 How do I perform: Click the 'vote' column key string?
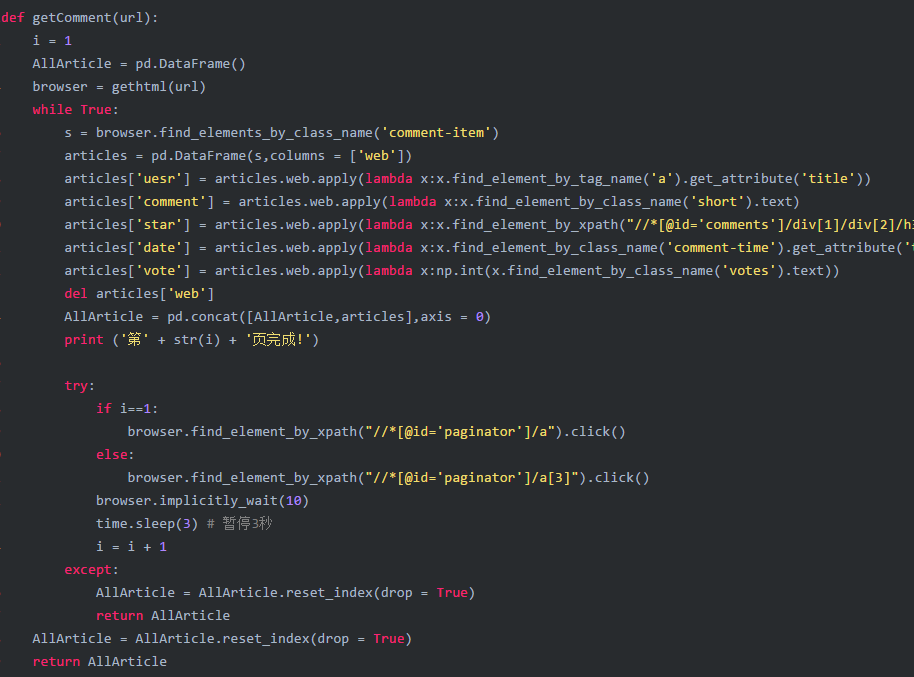[x=159, y=271]
